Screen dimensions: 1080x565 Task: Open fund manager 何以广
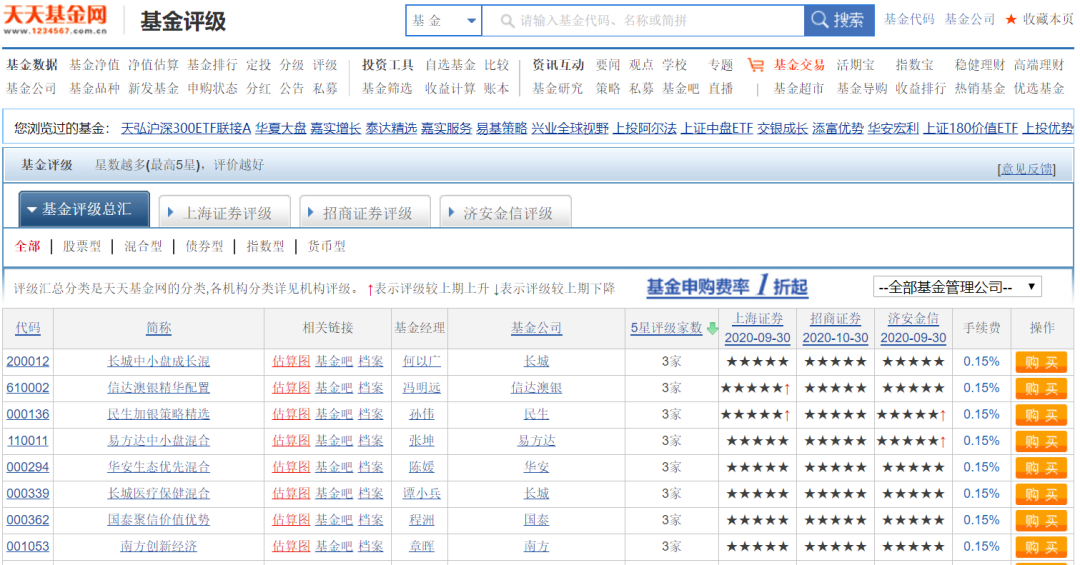tap(422, 361)
